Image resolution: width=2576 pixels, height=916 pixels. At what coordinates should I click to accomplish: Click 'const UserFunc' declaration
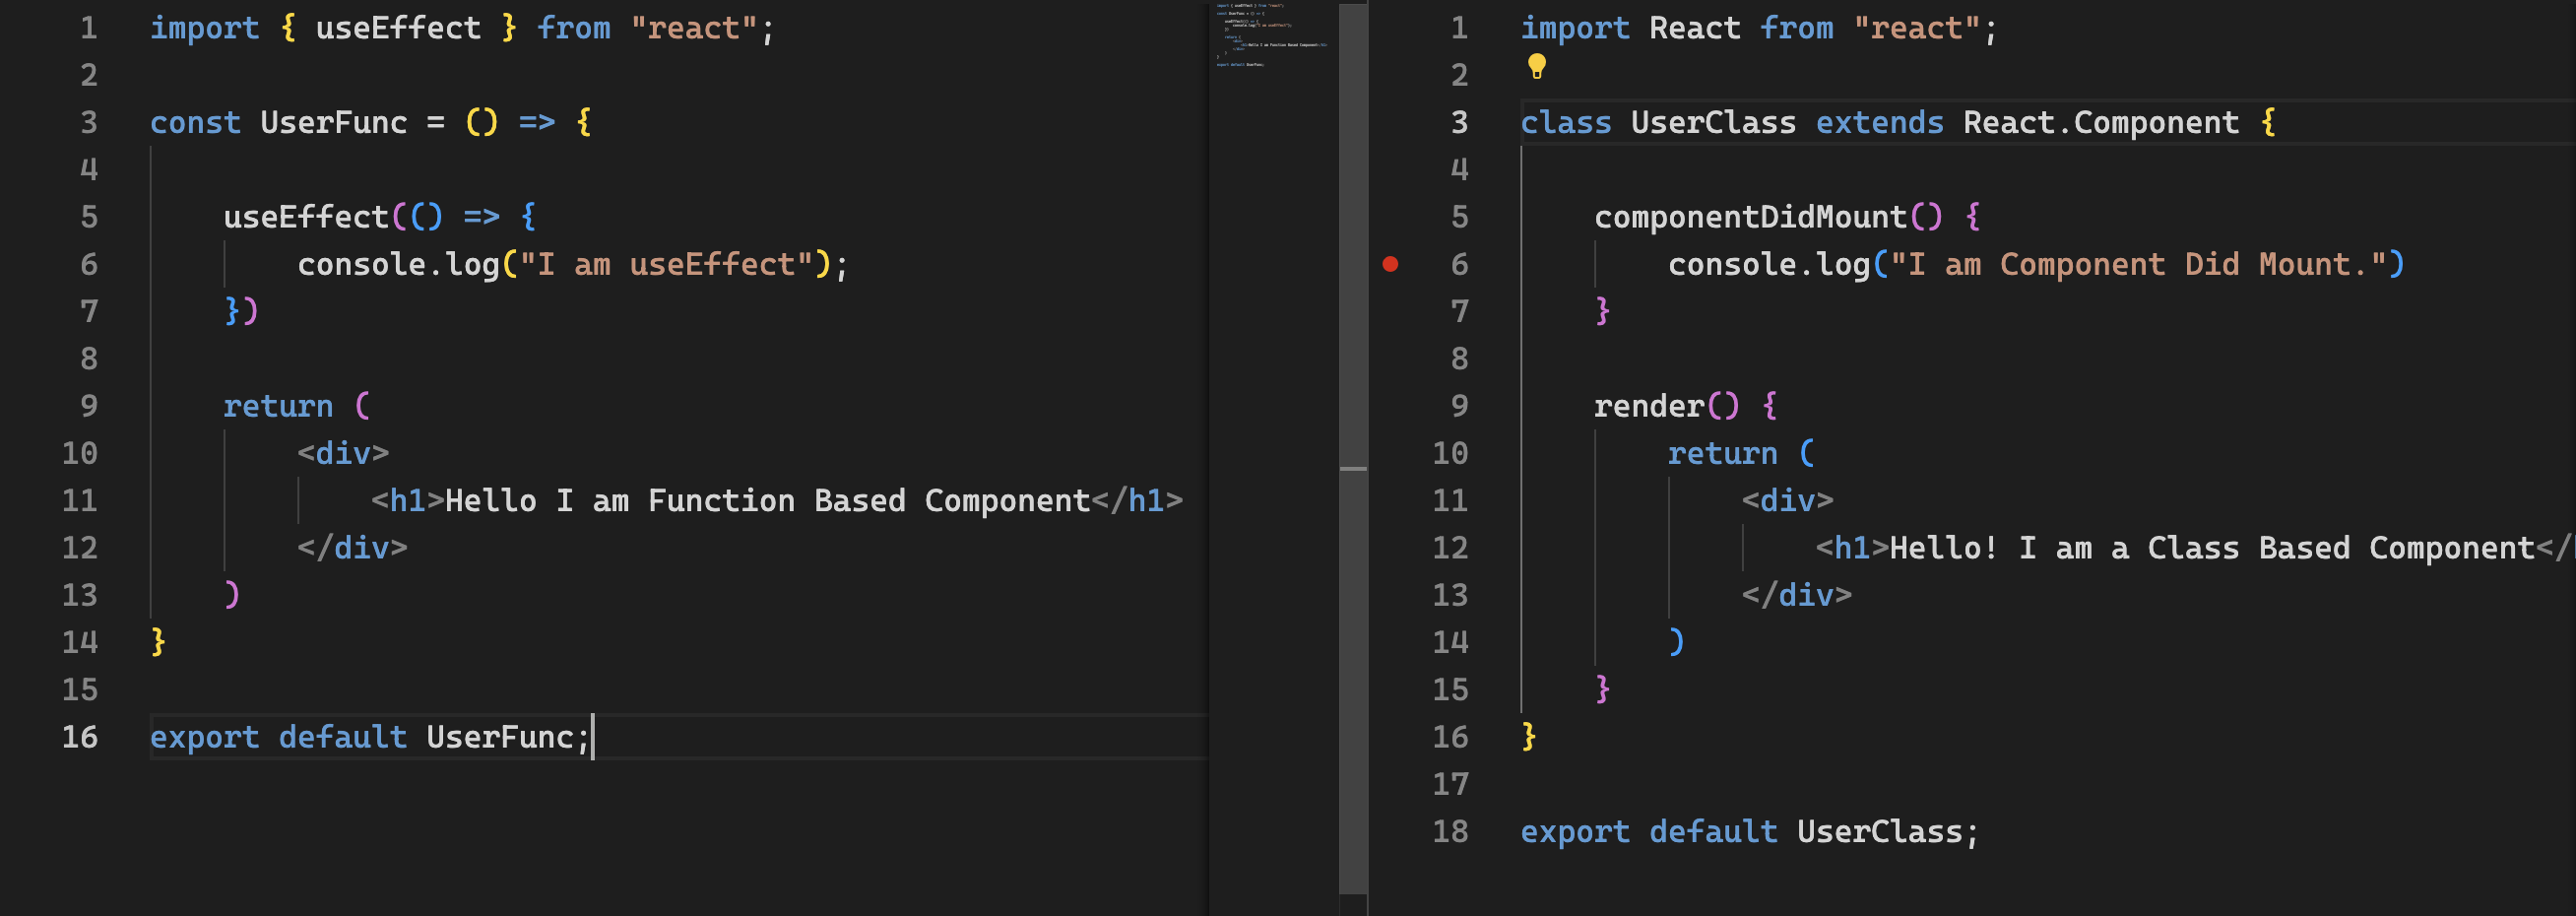[x=279, y=122]
